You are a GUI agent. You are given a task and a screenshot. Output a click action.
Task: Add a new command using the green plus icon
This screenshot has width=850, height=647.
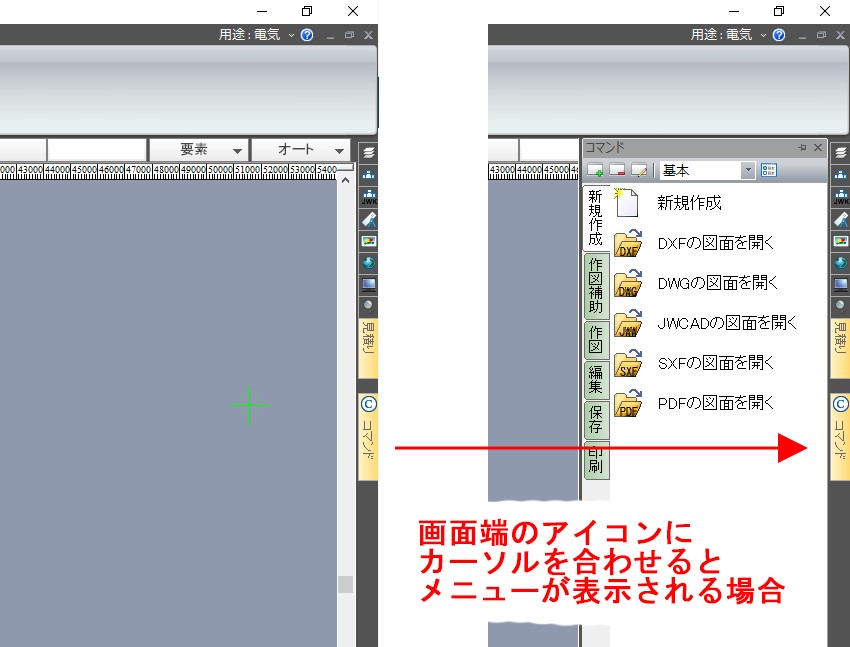tap(597, 169)
